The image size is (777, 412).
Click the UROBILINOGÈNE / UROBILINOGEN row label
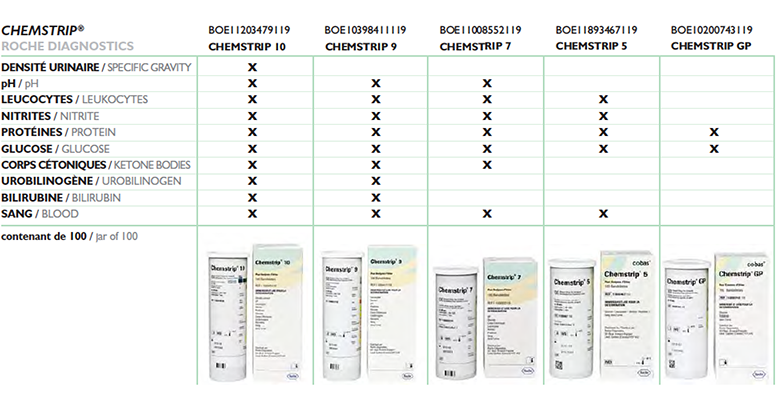[91, 181]
